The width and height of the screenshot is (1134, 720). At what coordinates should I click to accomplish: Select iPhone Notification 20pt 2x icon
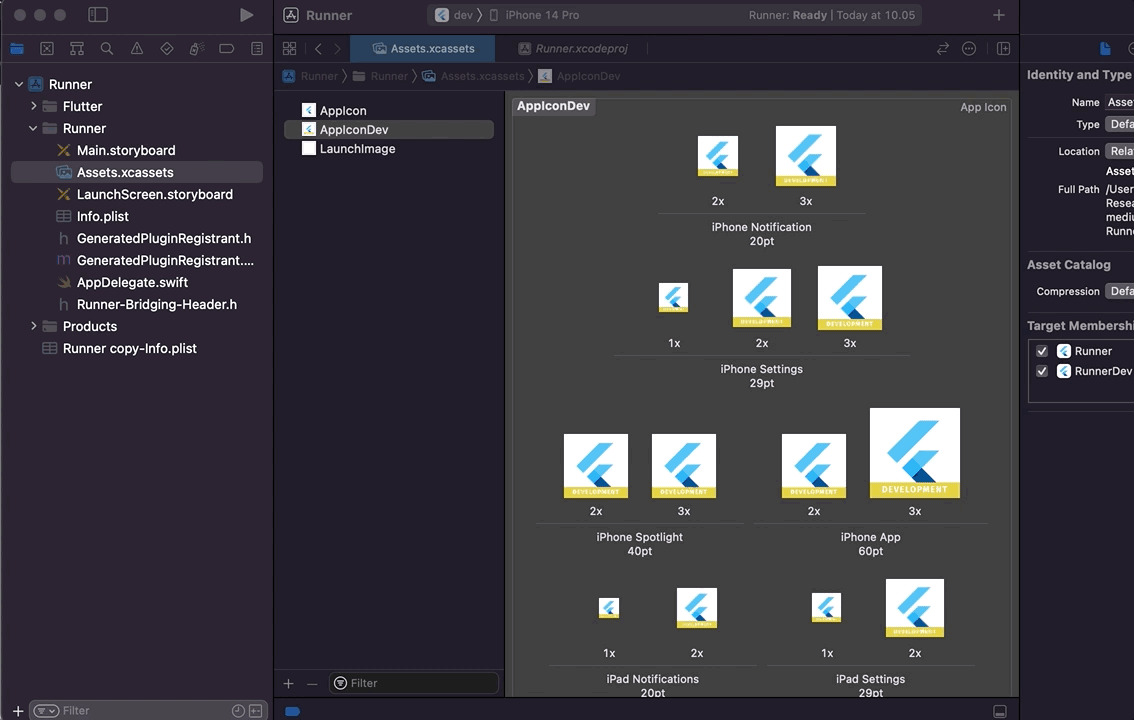tap(717, 155)
